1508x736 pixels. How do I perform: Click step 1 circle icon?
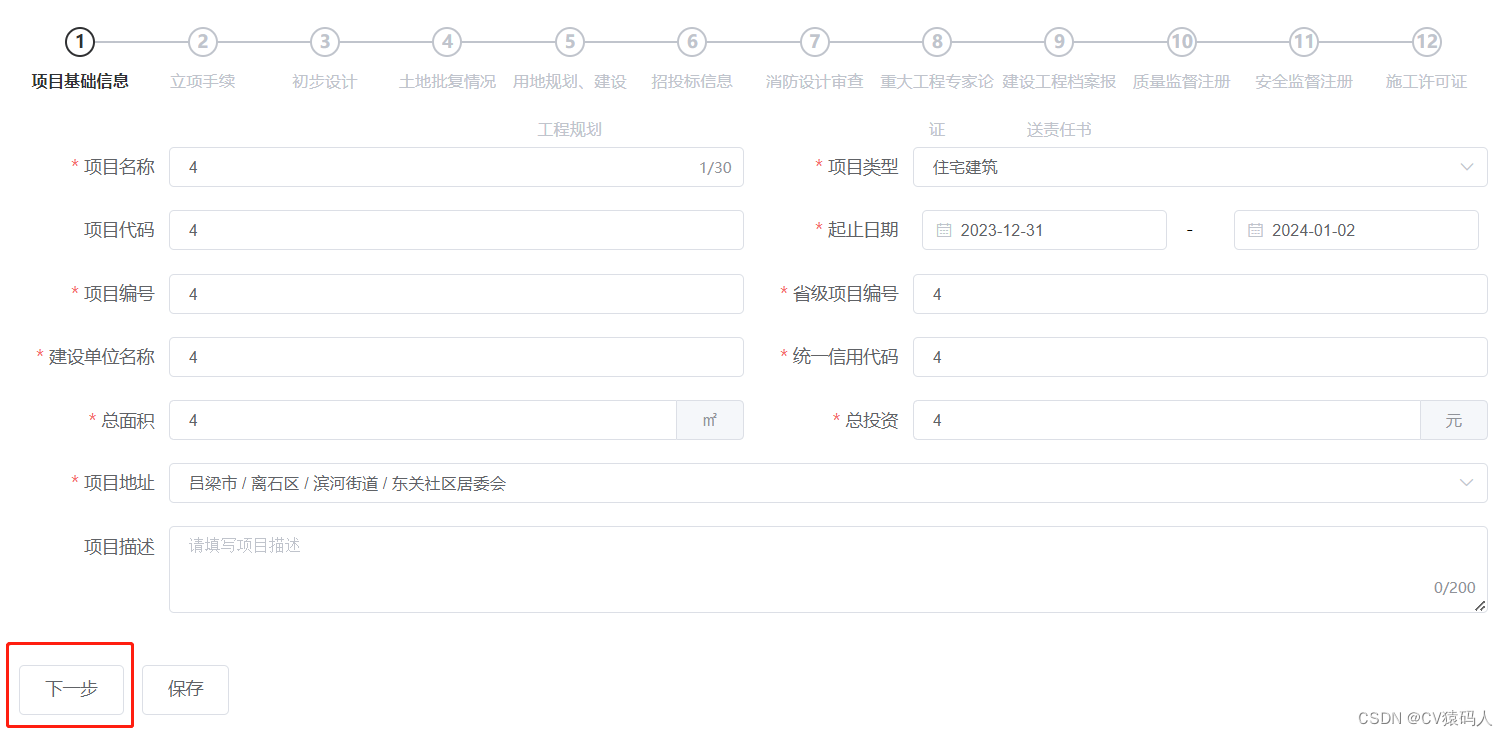point(80,42)
